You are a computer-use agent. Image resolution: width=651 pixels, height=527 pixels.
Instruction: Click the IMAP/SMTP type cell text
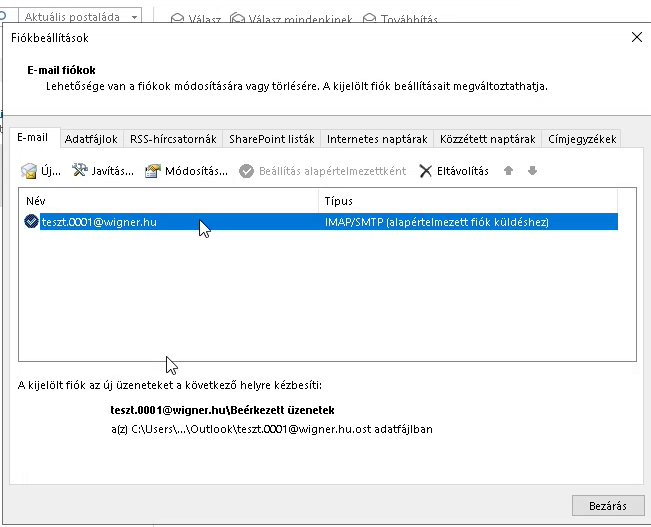[437, 222]
